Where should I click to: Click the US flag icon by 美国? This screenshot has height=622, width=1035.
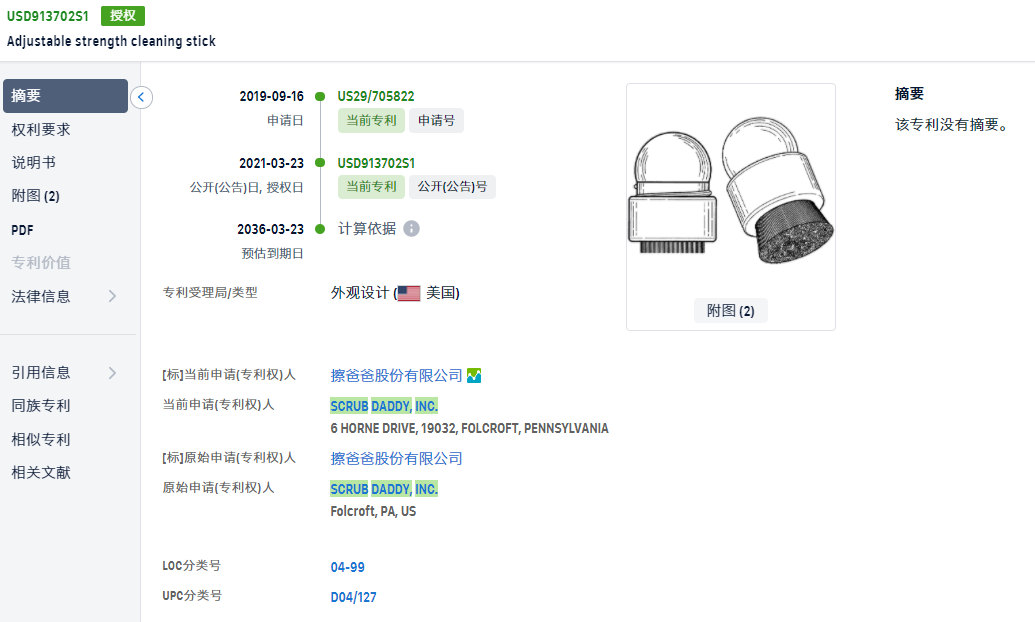409,293
